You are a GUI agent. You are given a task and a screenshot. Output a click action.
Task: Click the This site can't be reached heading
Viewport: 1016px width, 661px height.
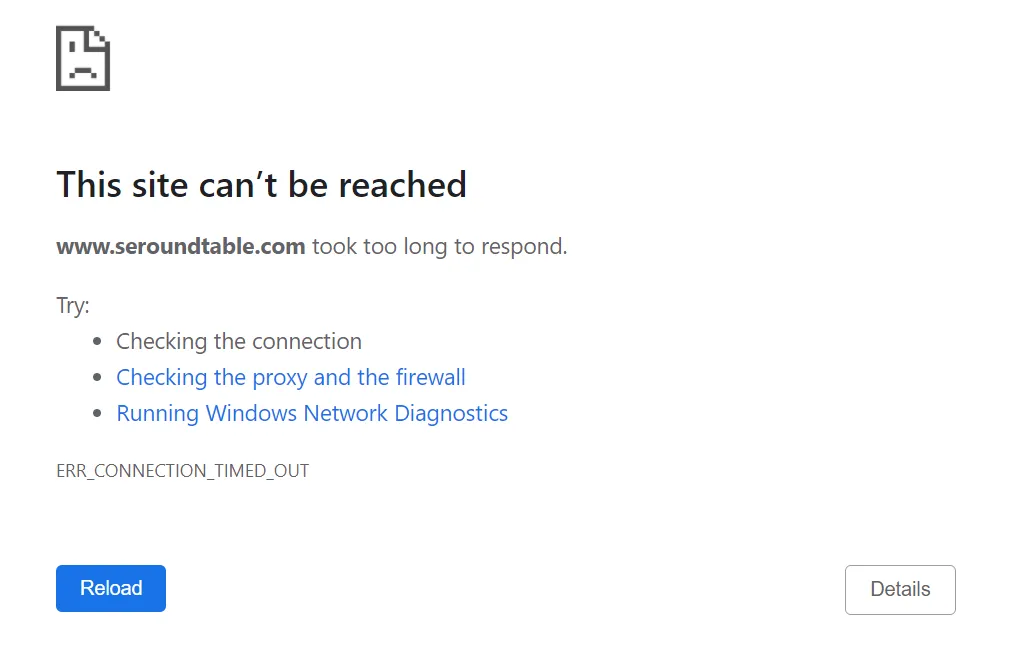[261, 185]
